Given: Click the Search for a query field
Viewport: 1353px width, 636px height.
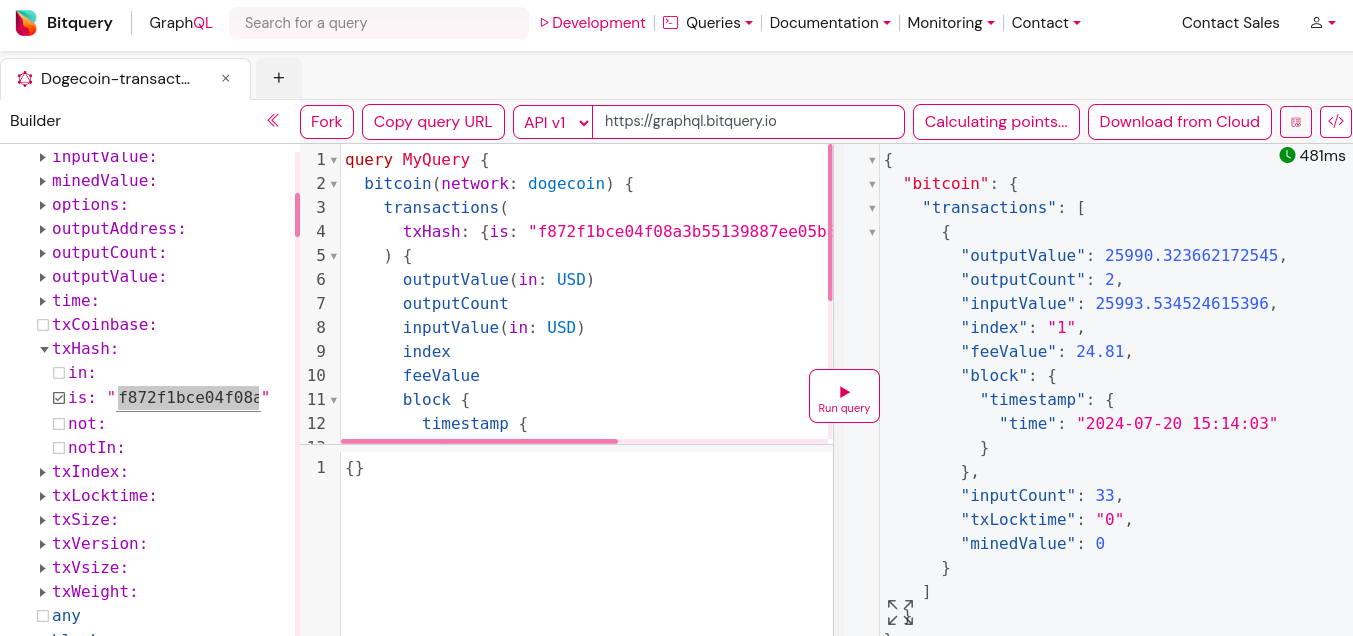Looking at the screenshot, I should 379,23.
